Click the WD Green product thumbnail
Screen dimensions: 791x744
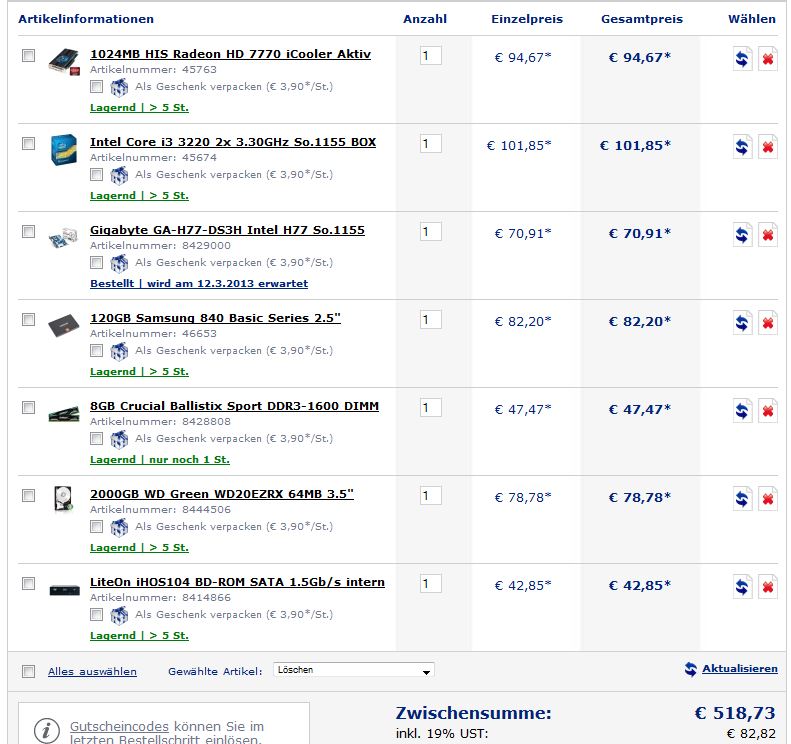[64, 499]
